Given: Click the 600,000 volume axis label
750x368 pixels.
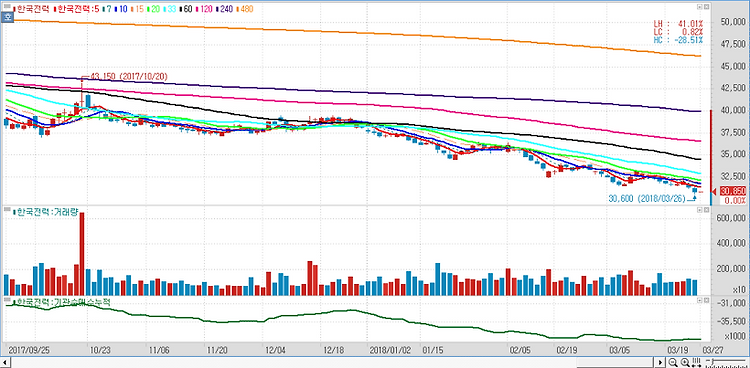Looking at the screenshot, I should [x=731, y=218].
